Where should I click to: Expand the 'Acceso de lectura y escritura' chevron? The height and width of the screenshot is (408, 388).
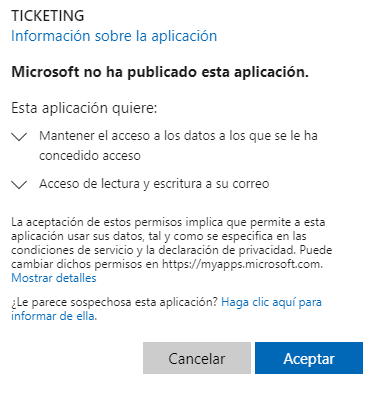tap(19, 185)
